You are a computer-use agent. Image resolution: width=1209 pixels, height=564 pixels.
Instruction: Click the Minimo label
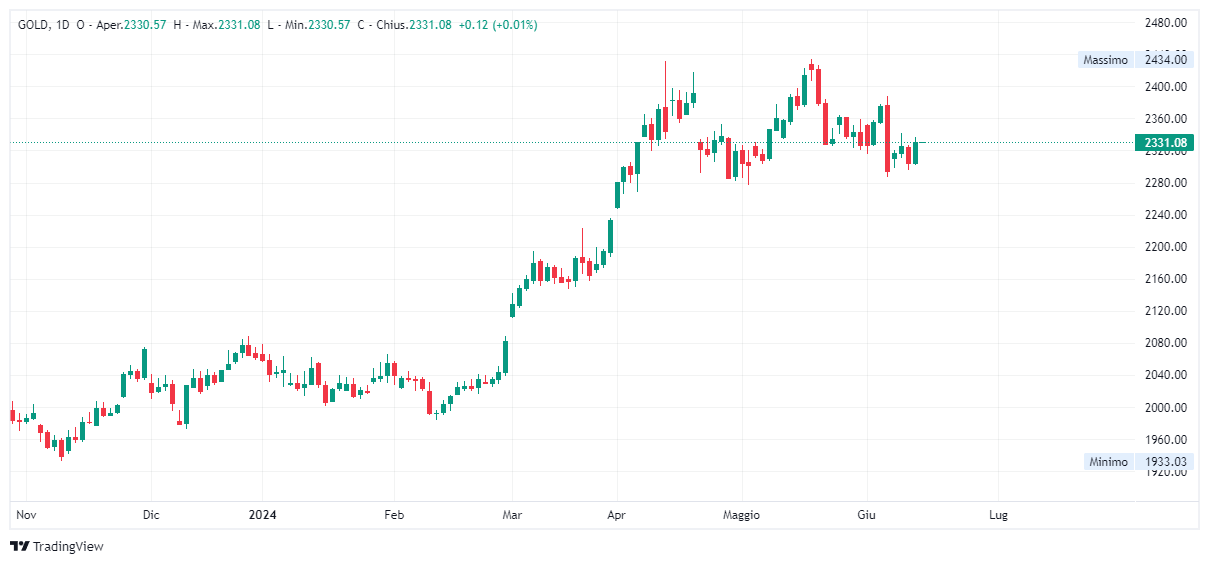tap(1108, 462)
